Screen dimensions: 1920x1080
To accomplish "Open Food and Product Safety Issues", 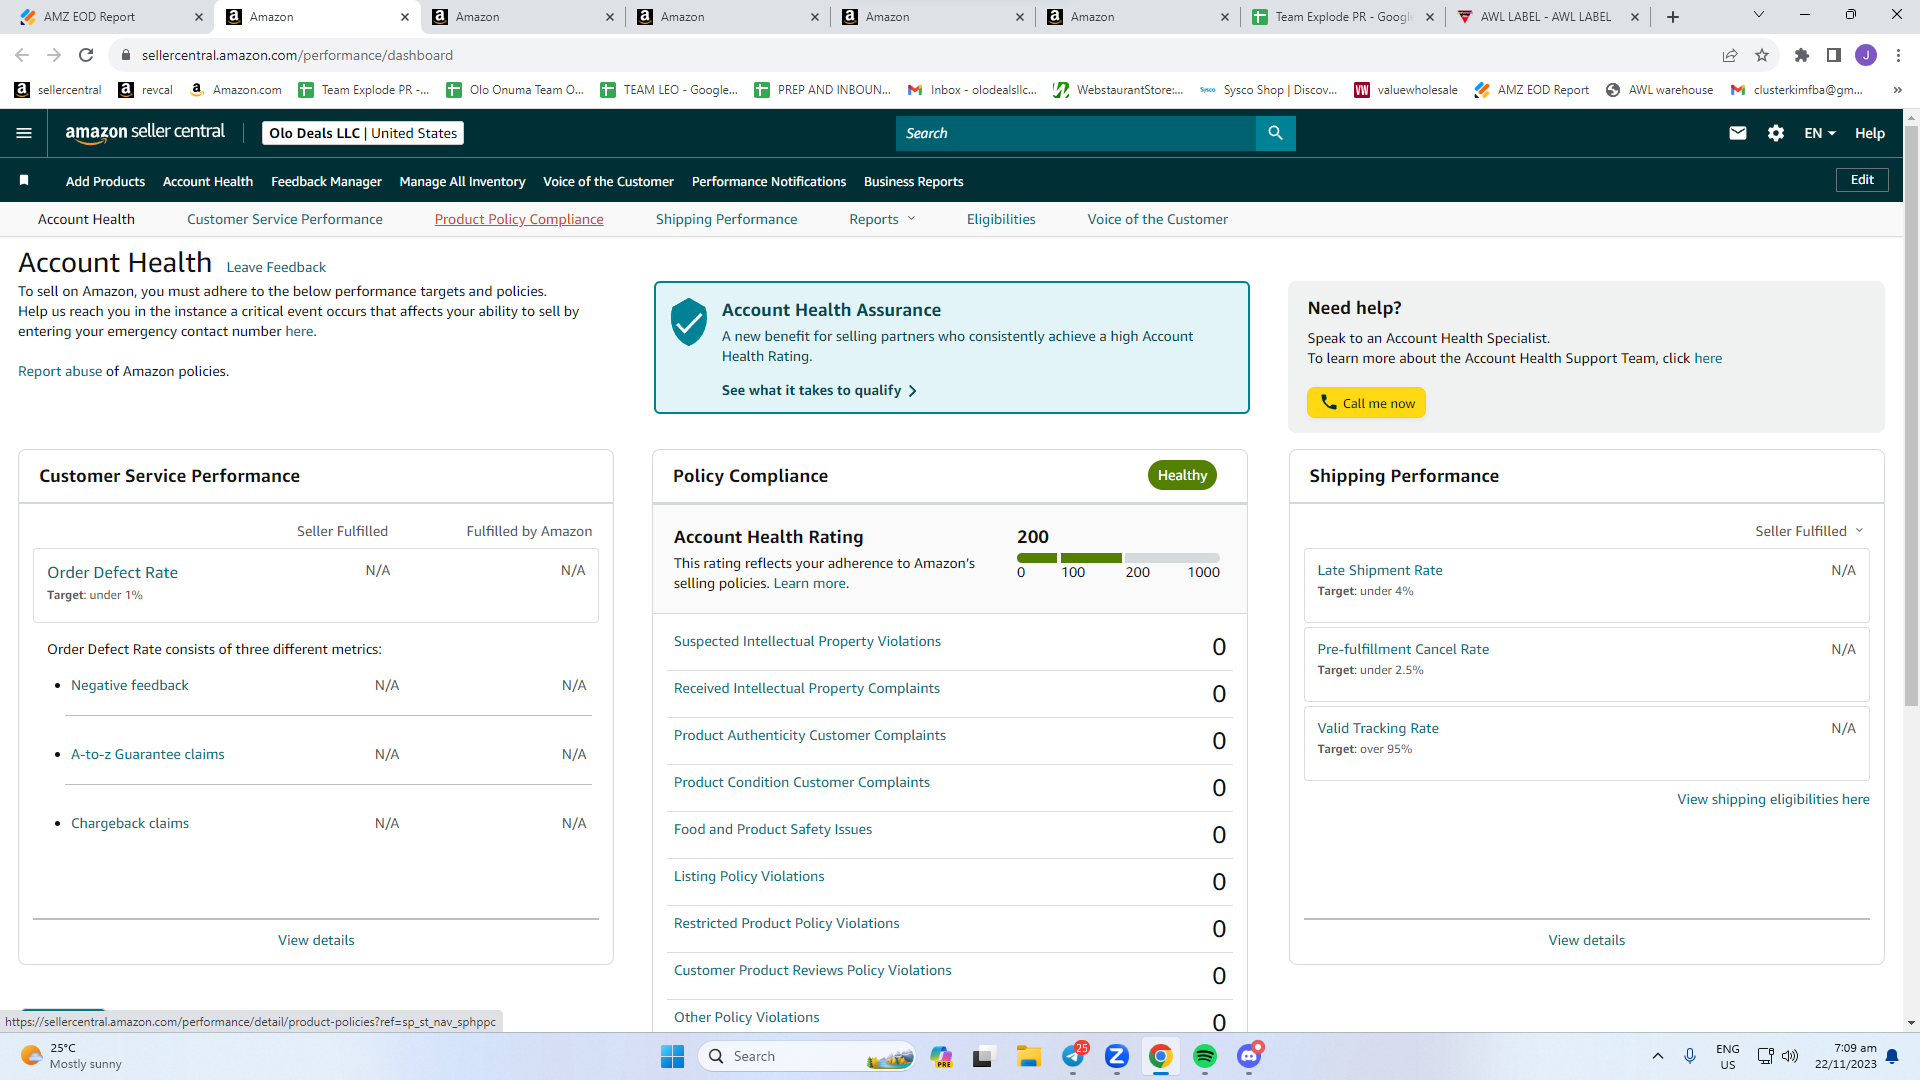I will pyautogui.click(x=773, y=829).
